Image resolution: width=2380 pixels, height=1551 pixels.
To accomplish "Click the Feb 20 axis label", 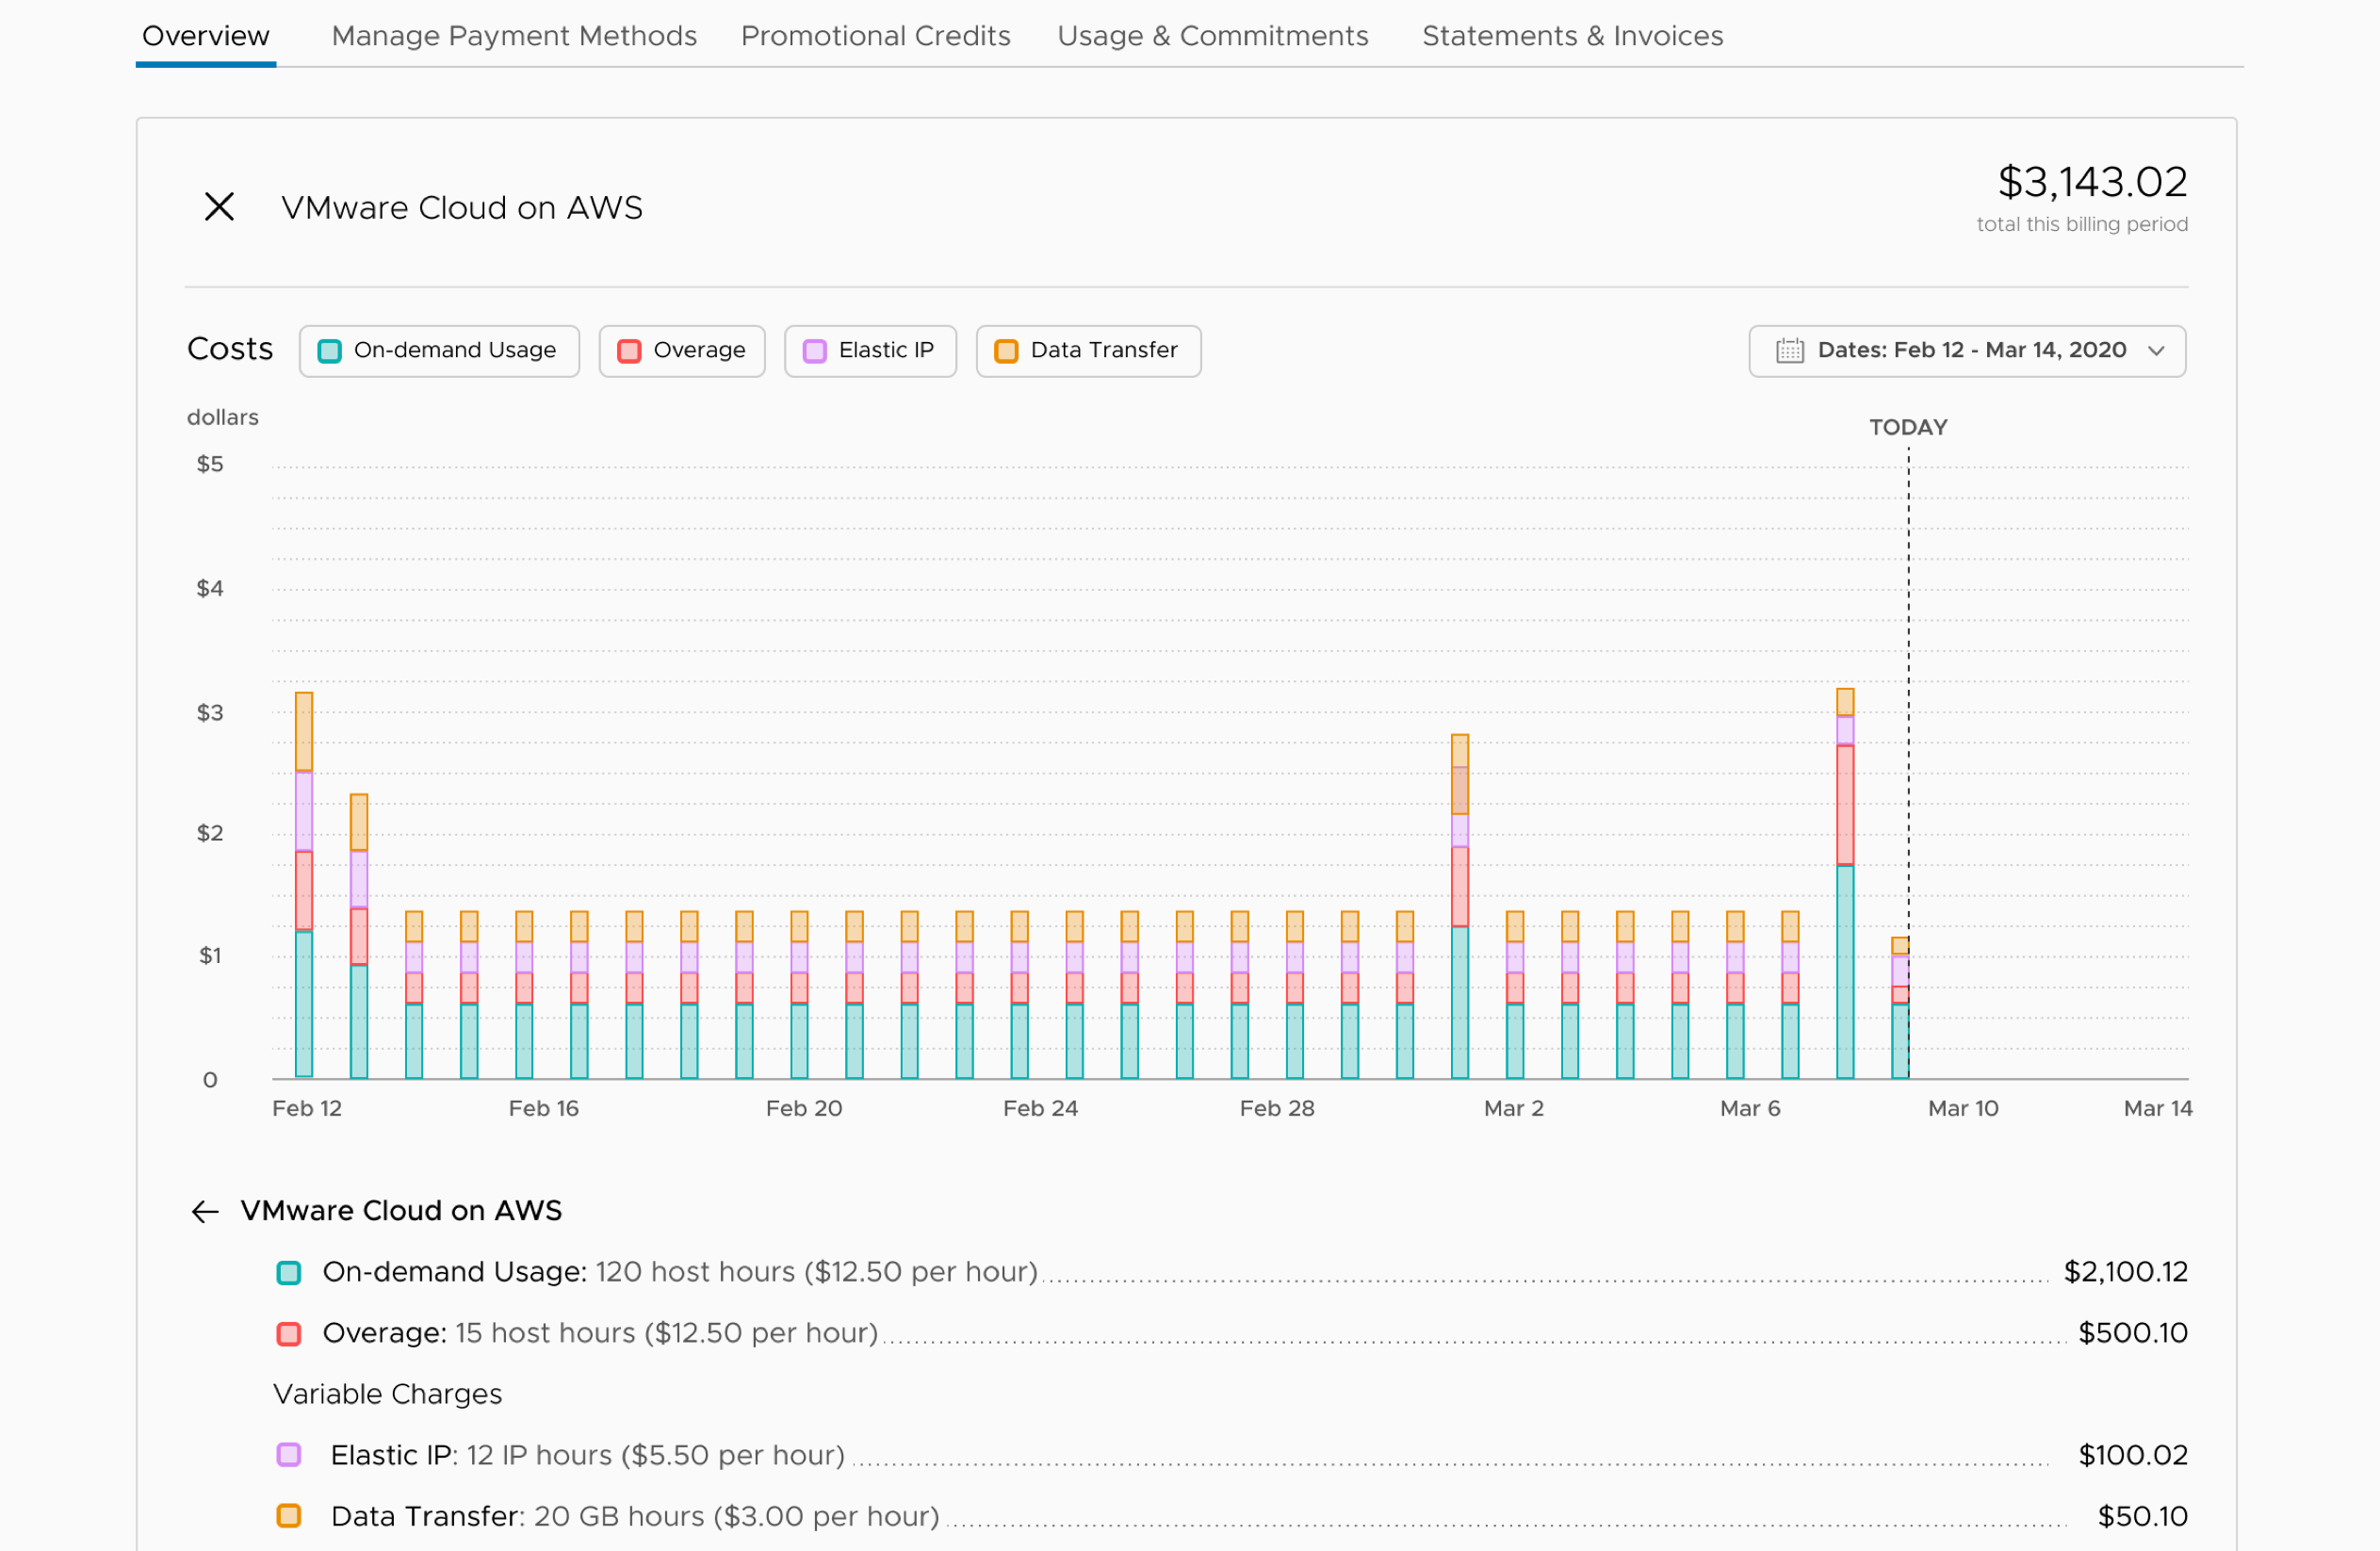I will pyautogui.click(x=804, y=1108).
